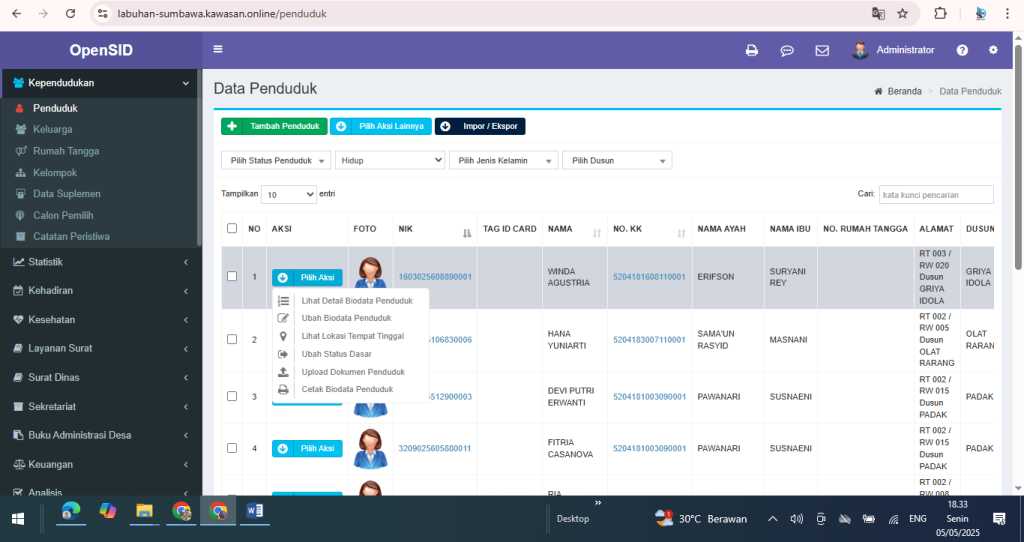The height and width of the screenshot is (542, 1024).
Task: Click the help question mark icon
Action: coord(962,50)
